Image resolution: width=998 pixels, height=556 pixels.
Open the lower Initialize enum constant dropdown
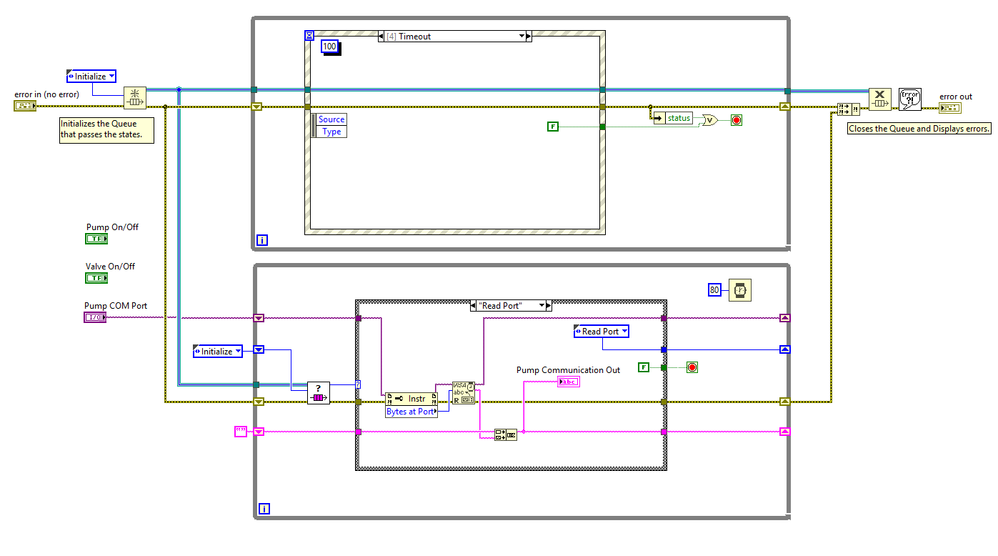click(238, 351)
